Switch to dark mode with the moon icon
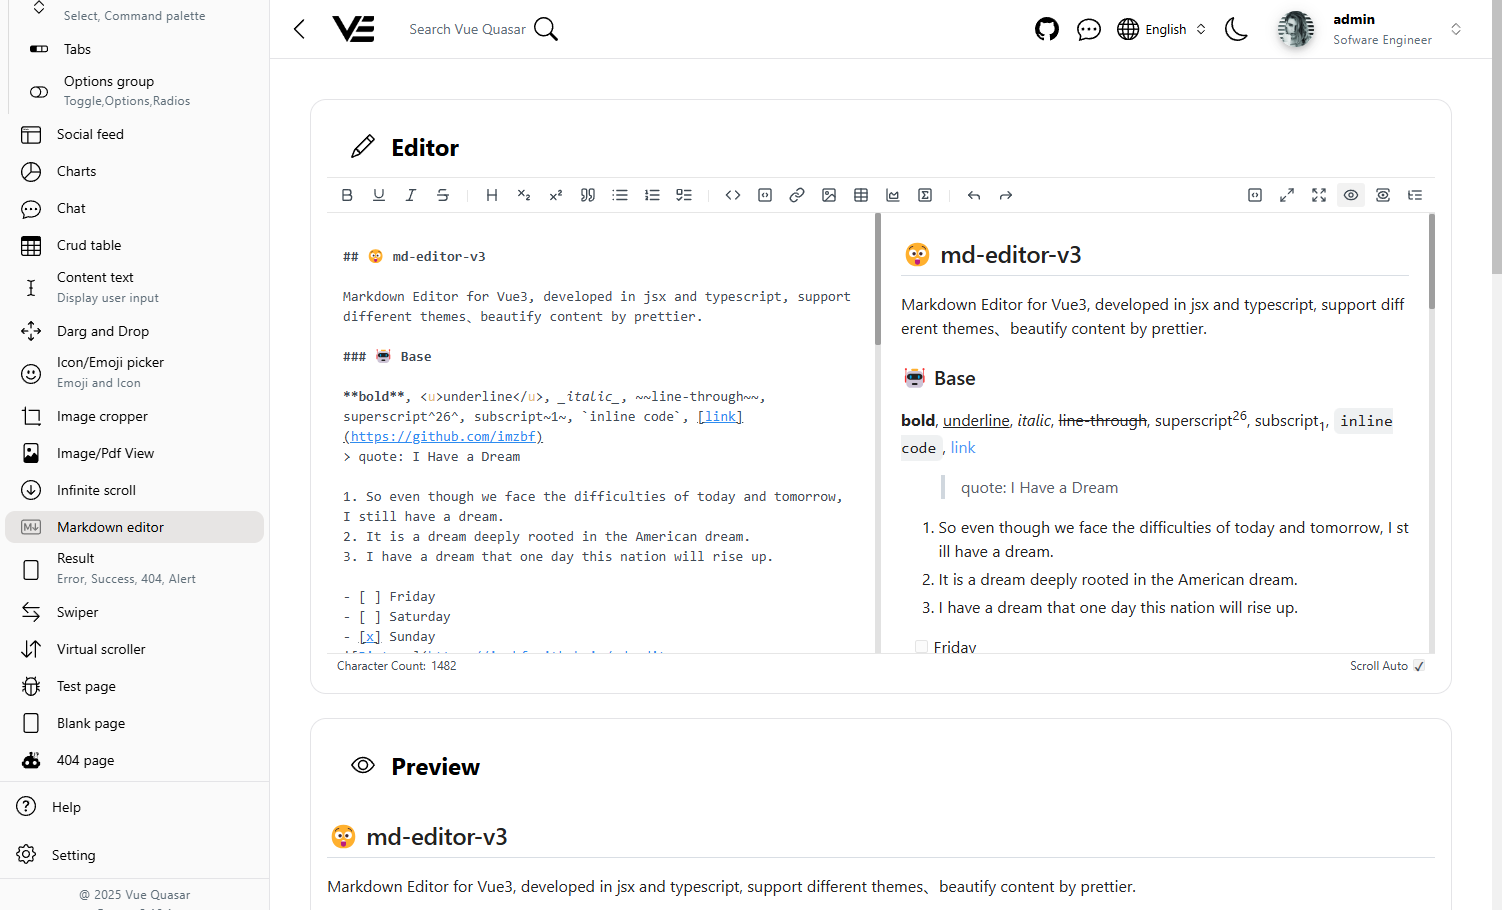Image resolution: width=1502 pixels, height=910 pixels. coord(1236,29)
